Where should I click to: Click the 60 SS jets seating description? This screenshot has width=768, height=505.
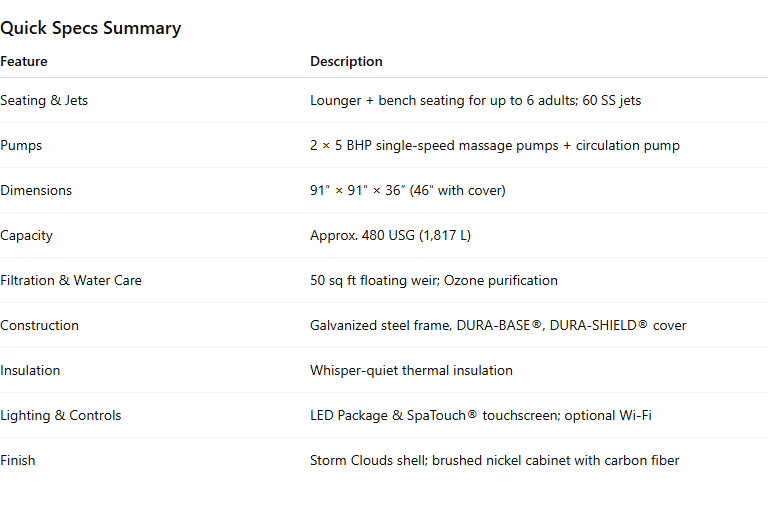pos(476,100)
